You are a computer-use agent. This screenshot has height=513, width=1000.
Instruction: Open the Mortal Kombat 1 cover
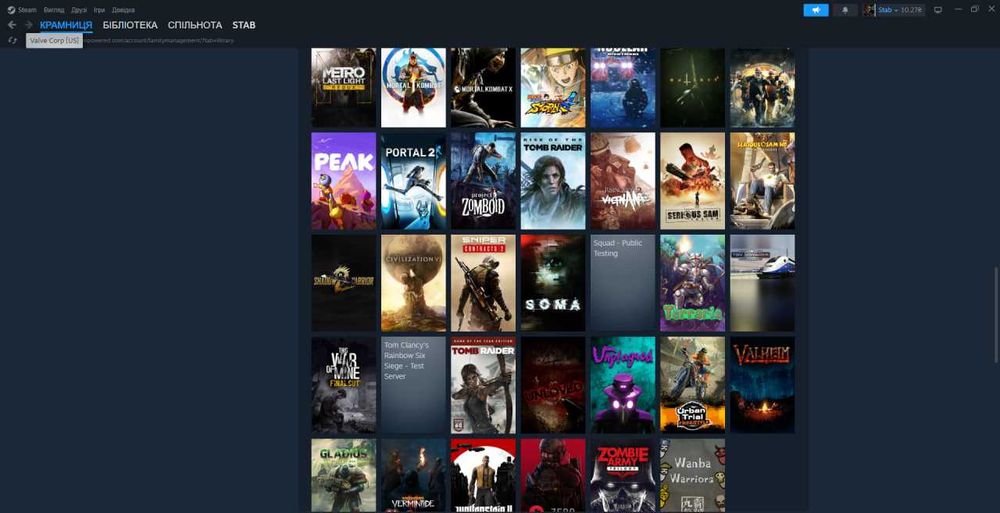pyautogui.click(x=413, y=87)
